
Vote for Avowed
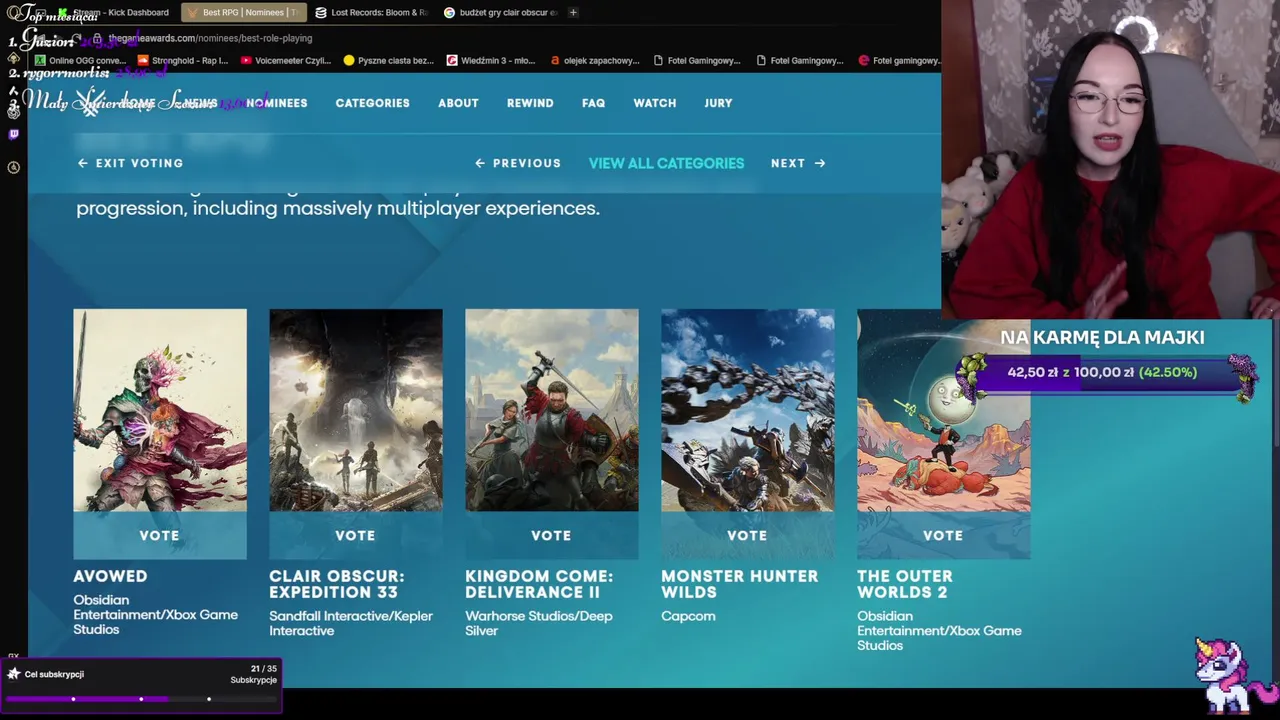(159, 536)
